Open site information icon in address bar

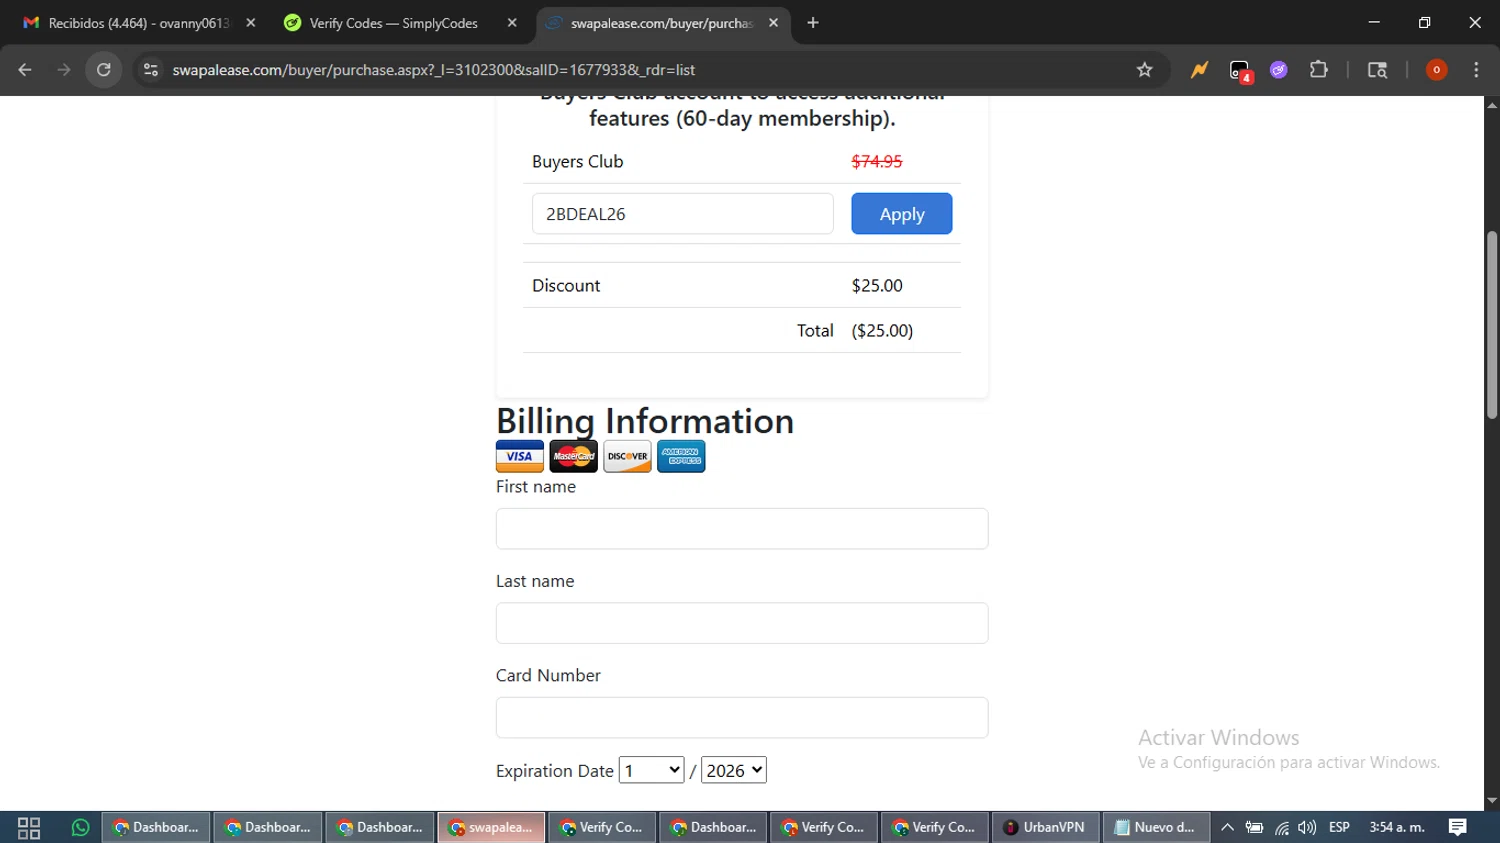click(151, 70)
